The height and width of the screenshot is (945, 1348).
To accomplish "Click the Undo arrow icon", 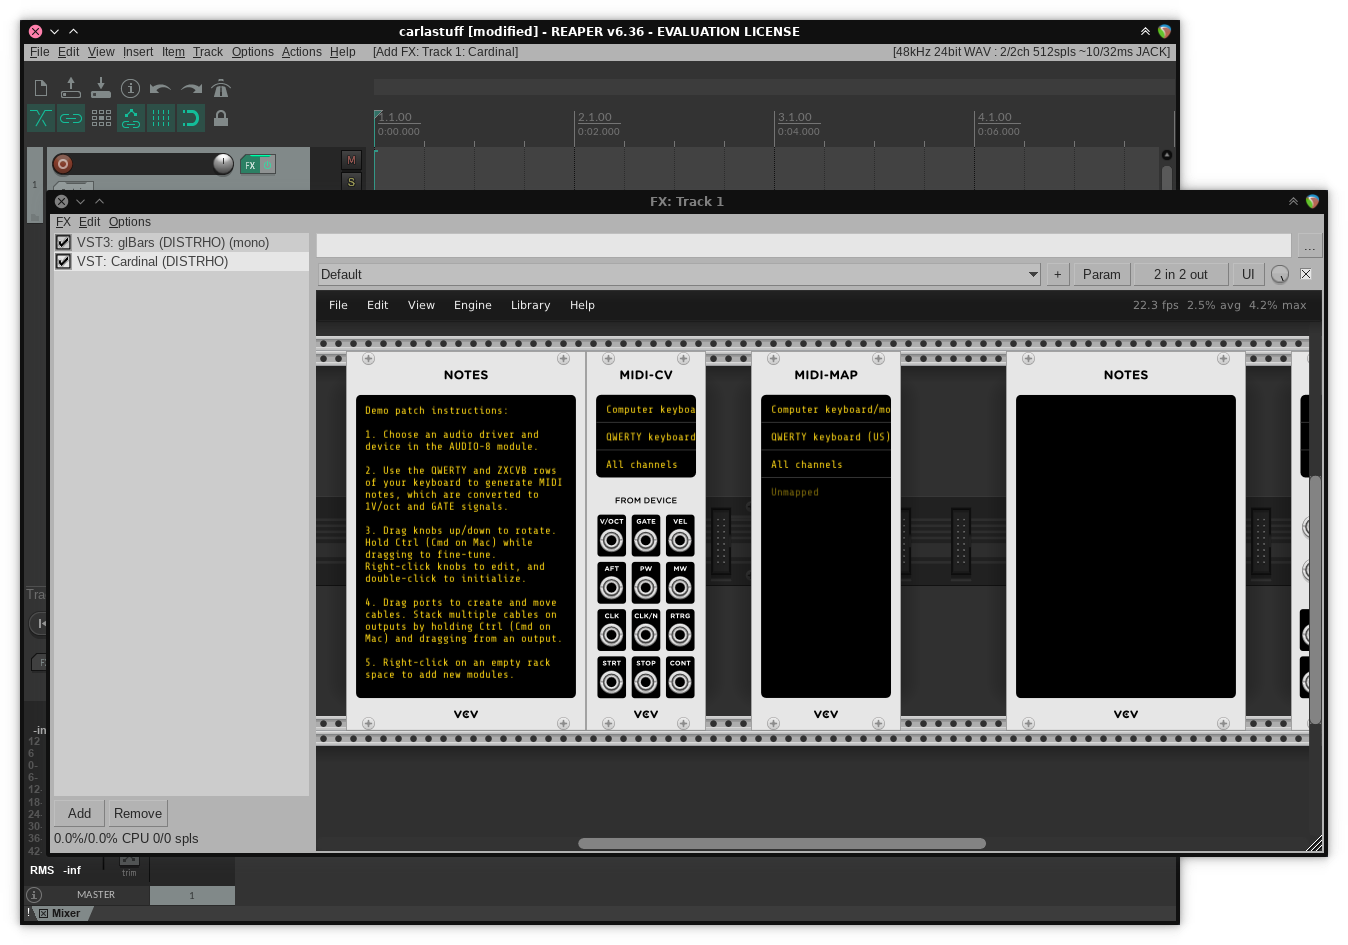I will [161, 88].
